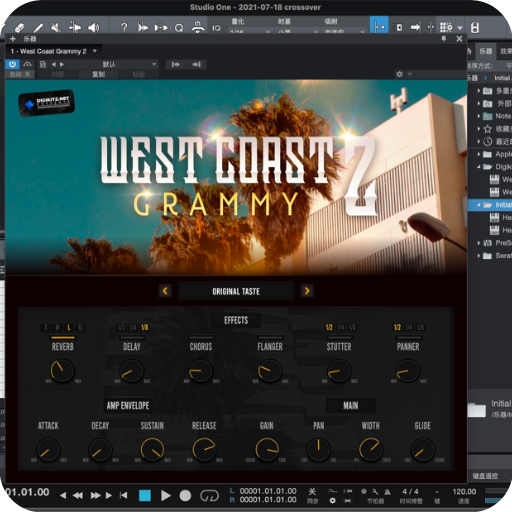Click the play button in transport

tap(165, 496)
